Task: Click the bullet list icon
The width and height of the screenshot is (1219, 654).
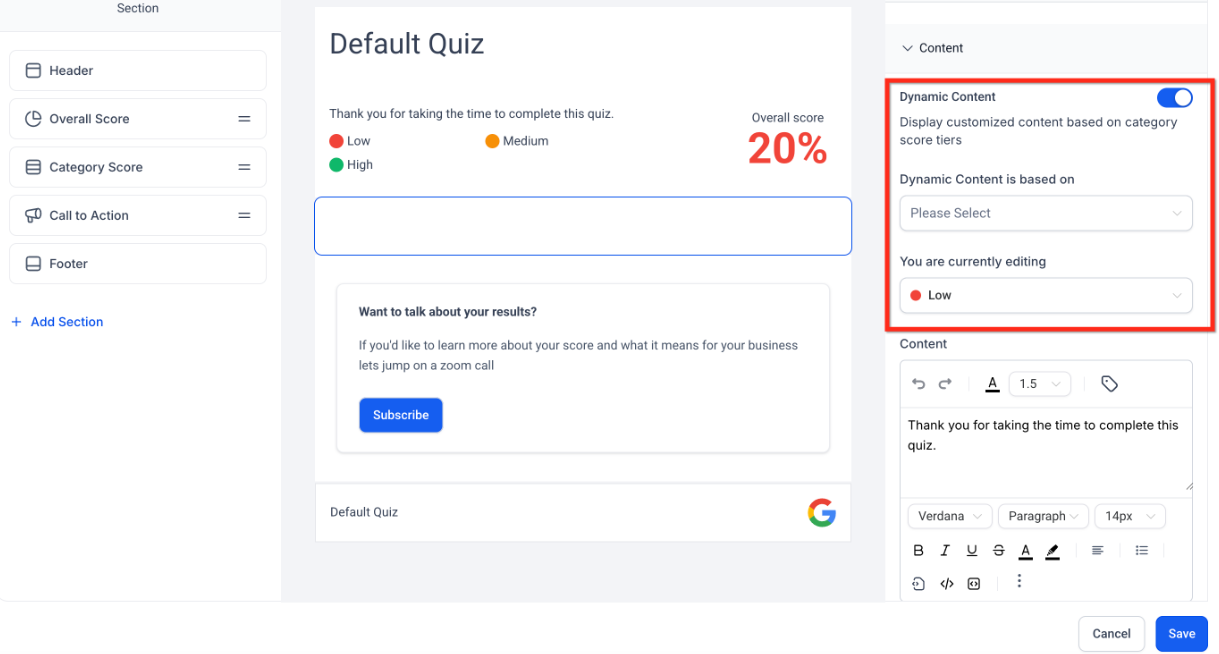Action: [1142, 551]
